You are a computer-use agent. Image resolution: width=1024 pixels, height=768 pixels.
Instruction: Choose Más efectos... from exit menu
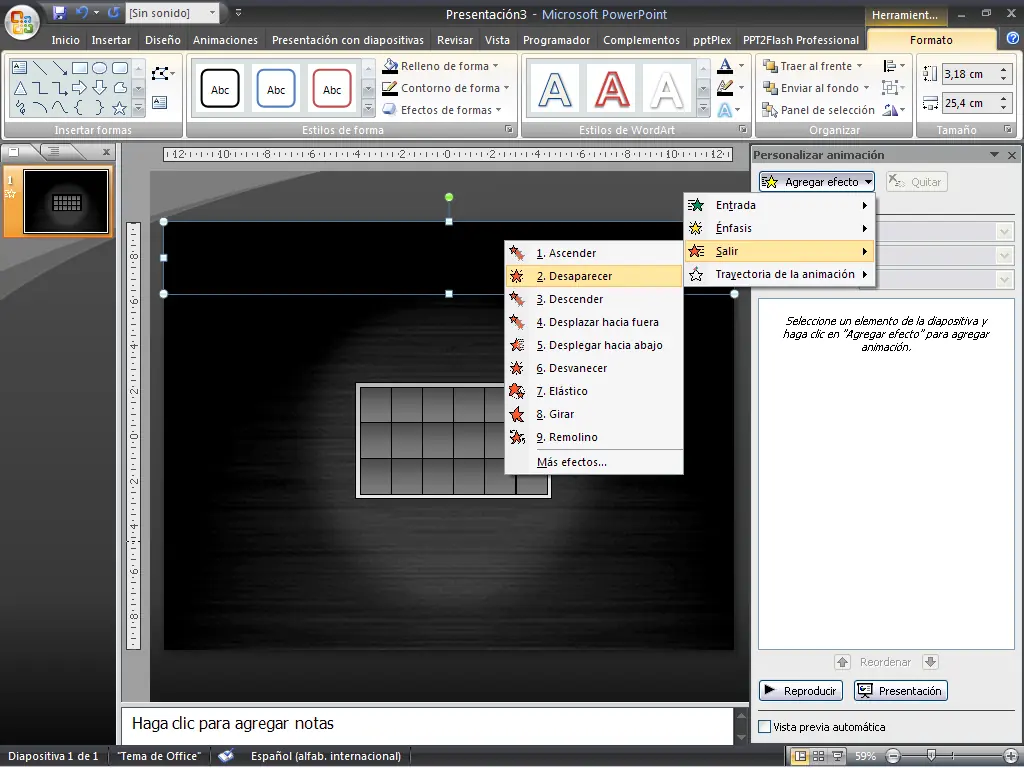click(594, 462)
